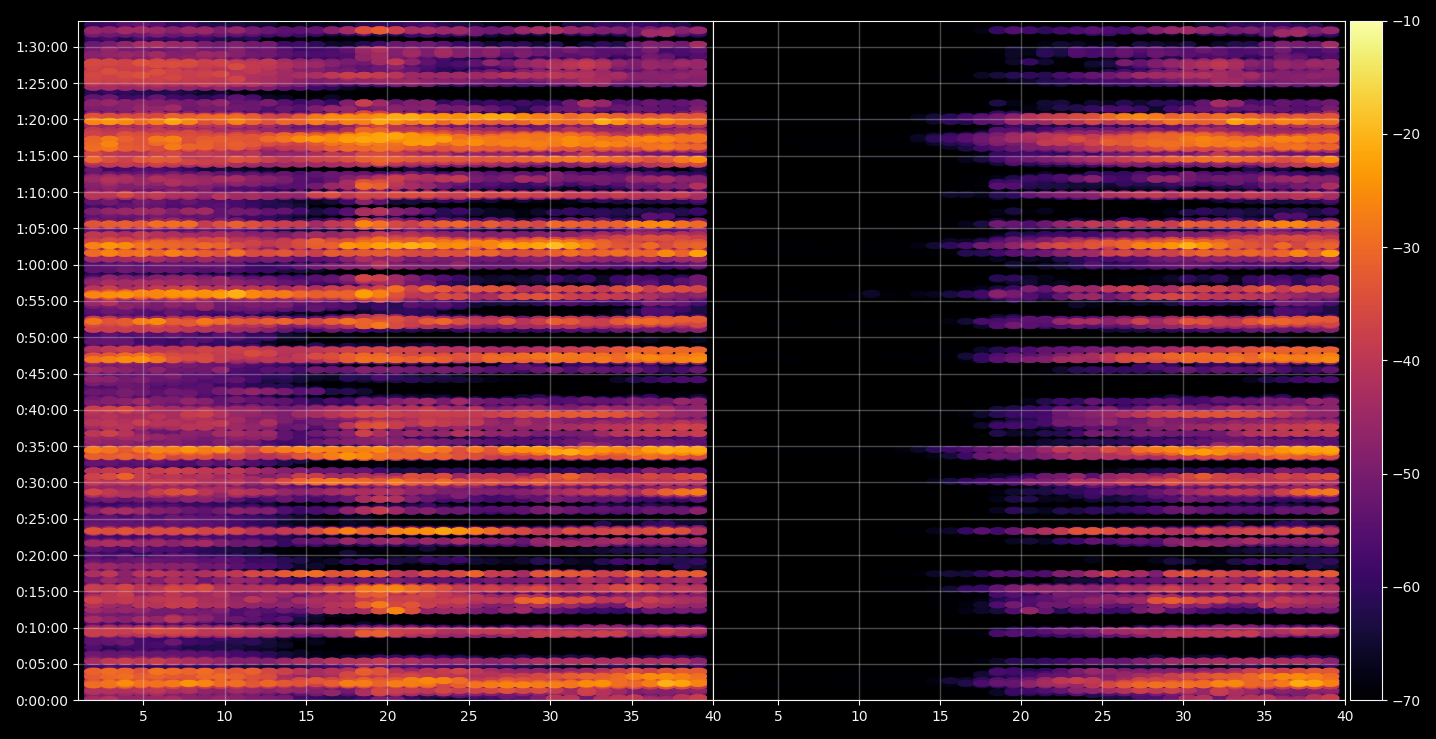The image size is (1436, 739).
Task: Click x-axis tick 25 of right spectrogram
Action: 1102,716
